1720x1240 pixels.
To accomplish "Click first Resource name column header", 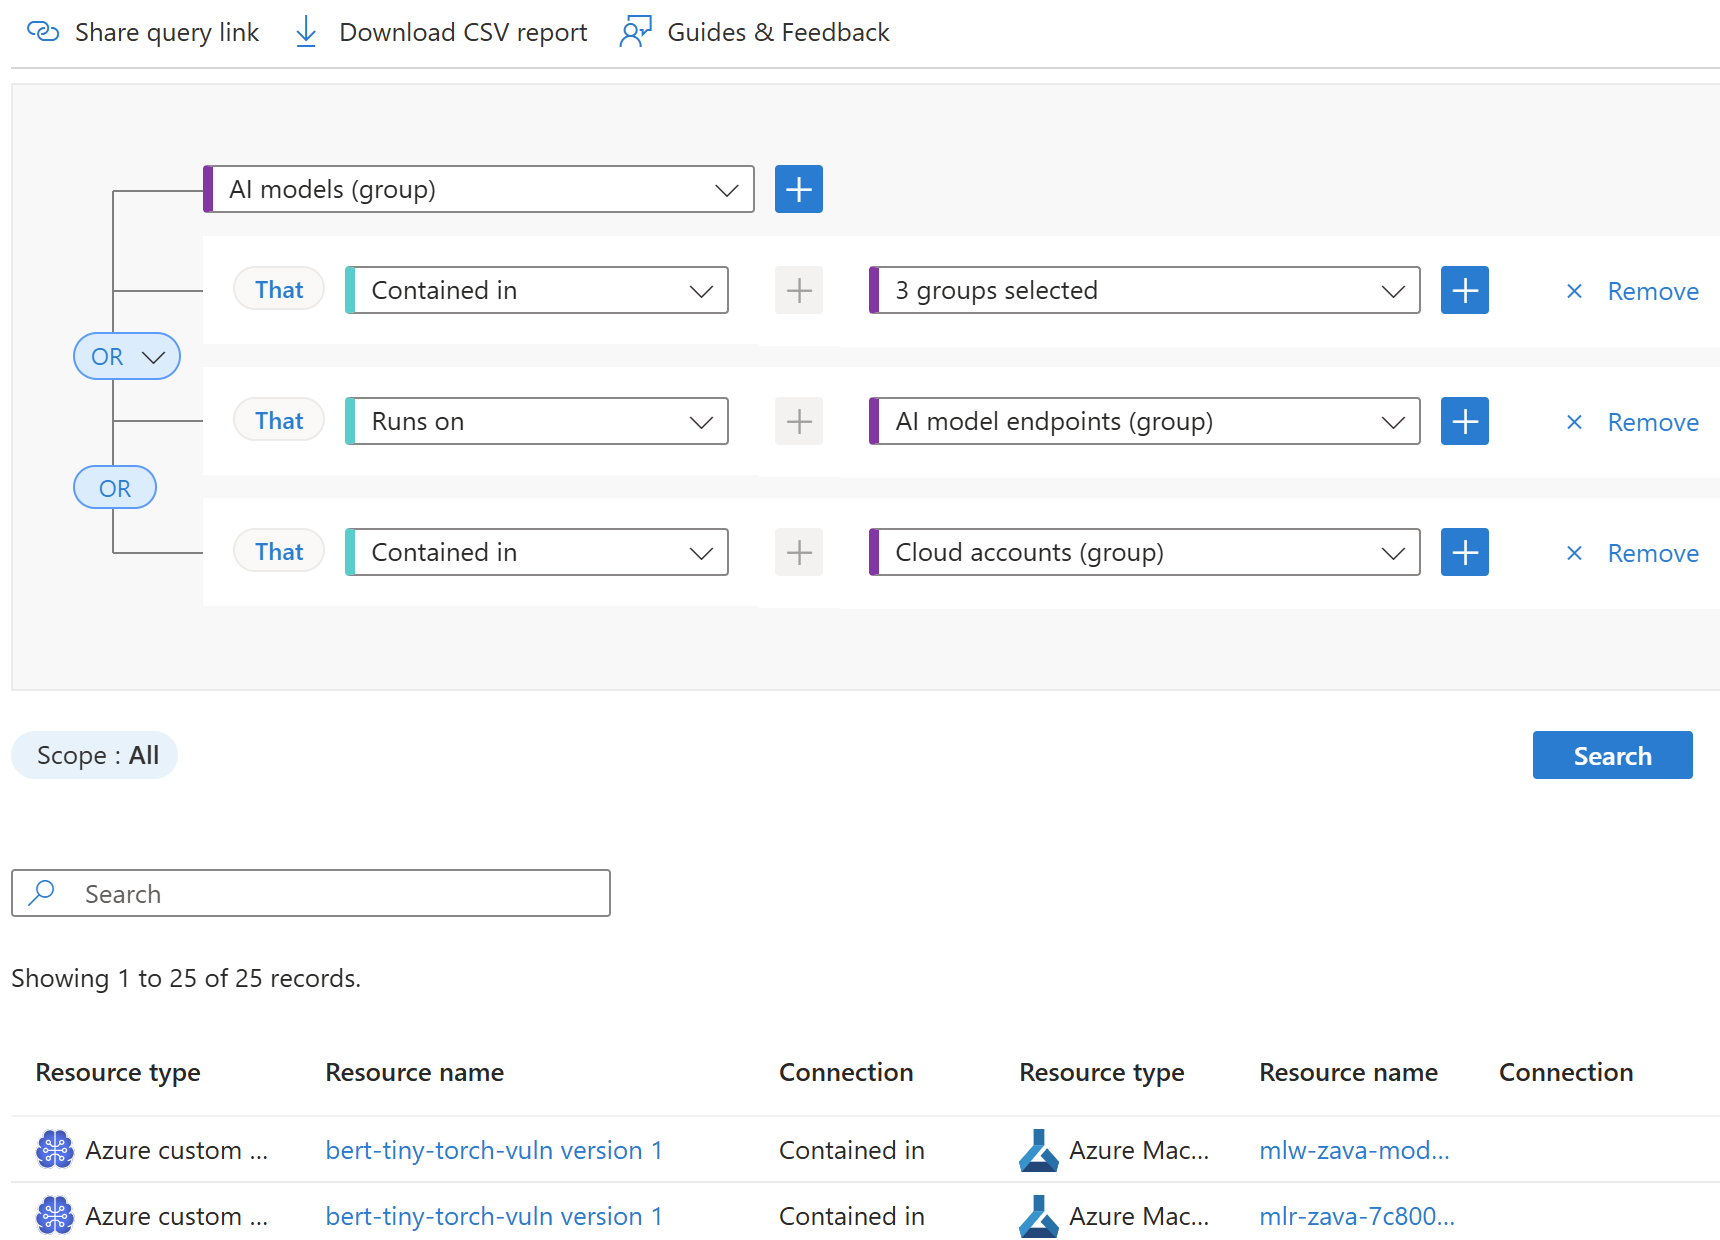I will click(415, 1072).
